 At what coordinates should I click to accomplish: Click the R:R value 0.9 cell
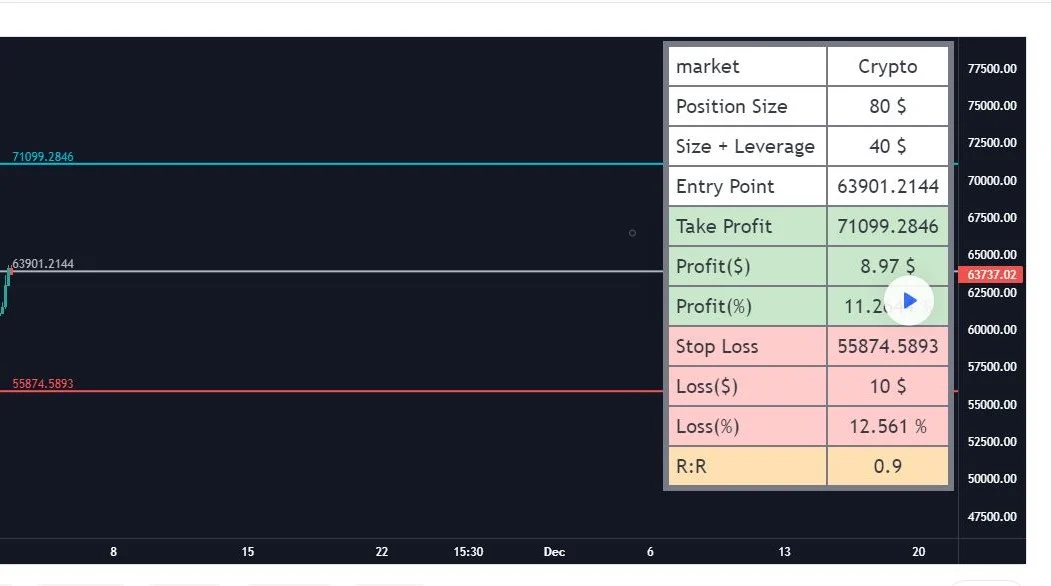tap(887, 466)
